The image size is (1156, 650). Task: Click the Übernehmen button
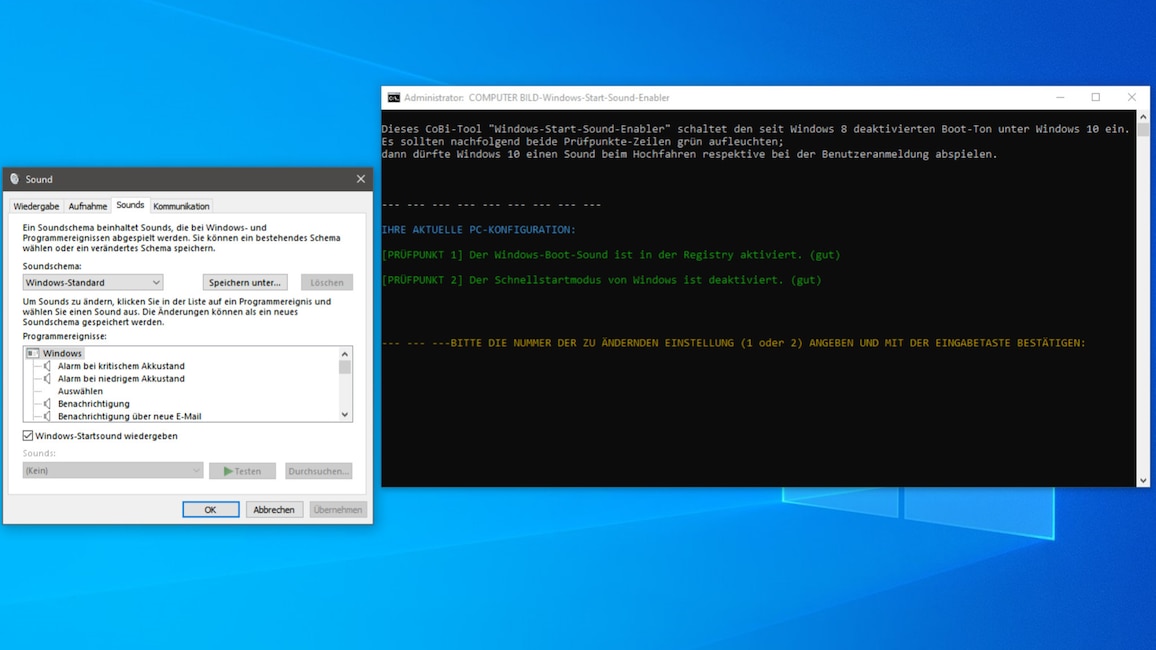pyautogui.click(x=338, y=509)
